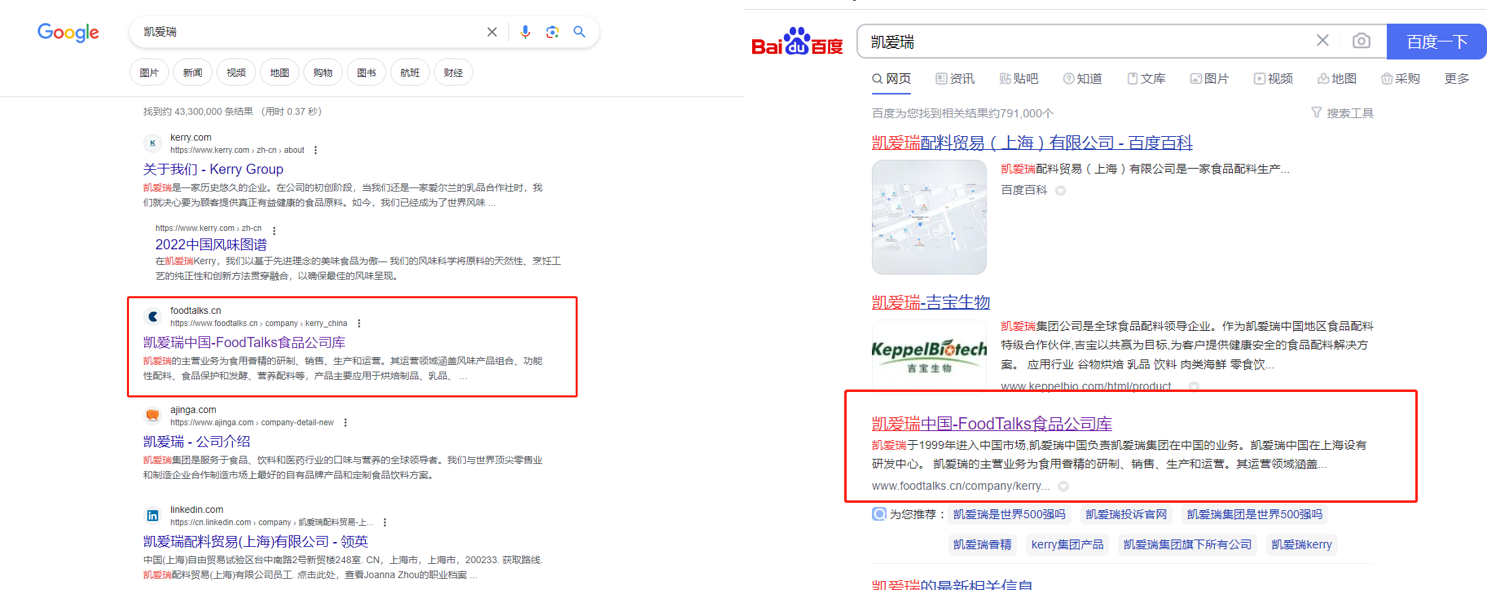Focus the Baidu search input field
This screenshot has height=591, width=1487.
1085,41
